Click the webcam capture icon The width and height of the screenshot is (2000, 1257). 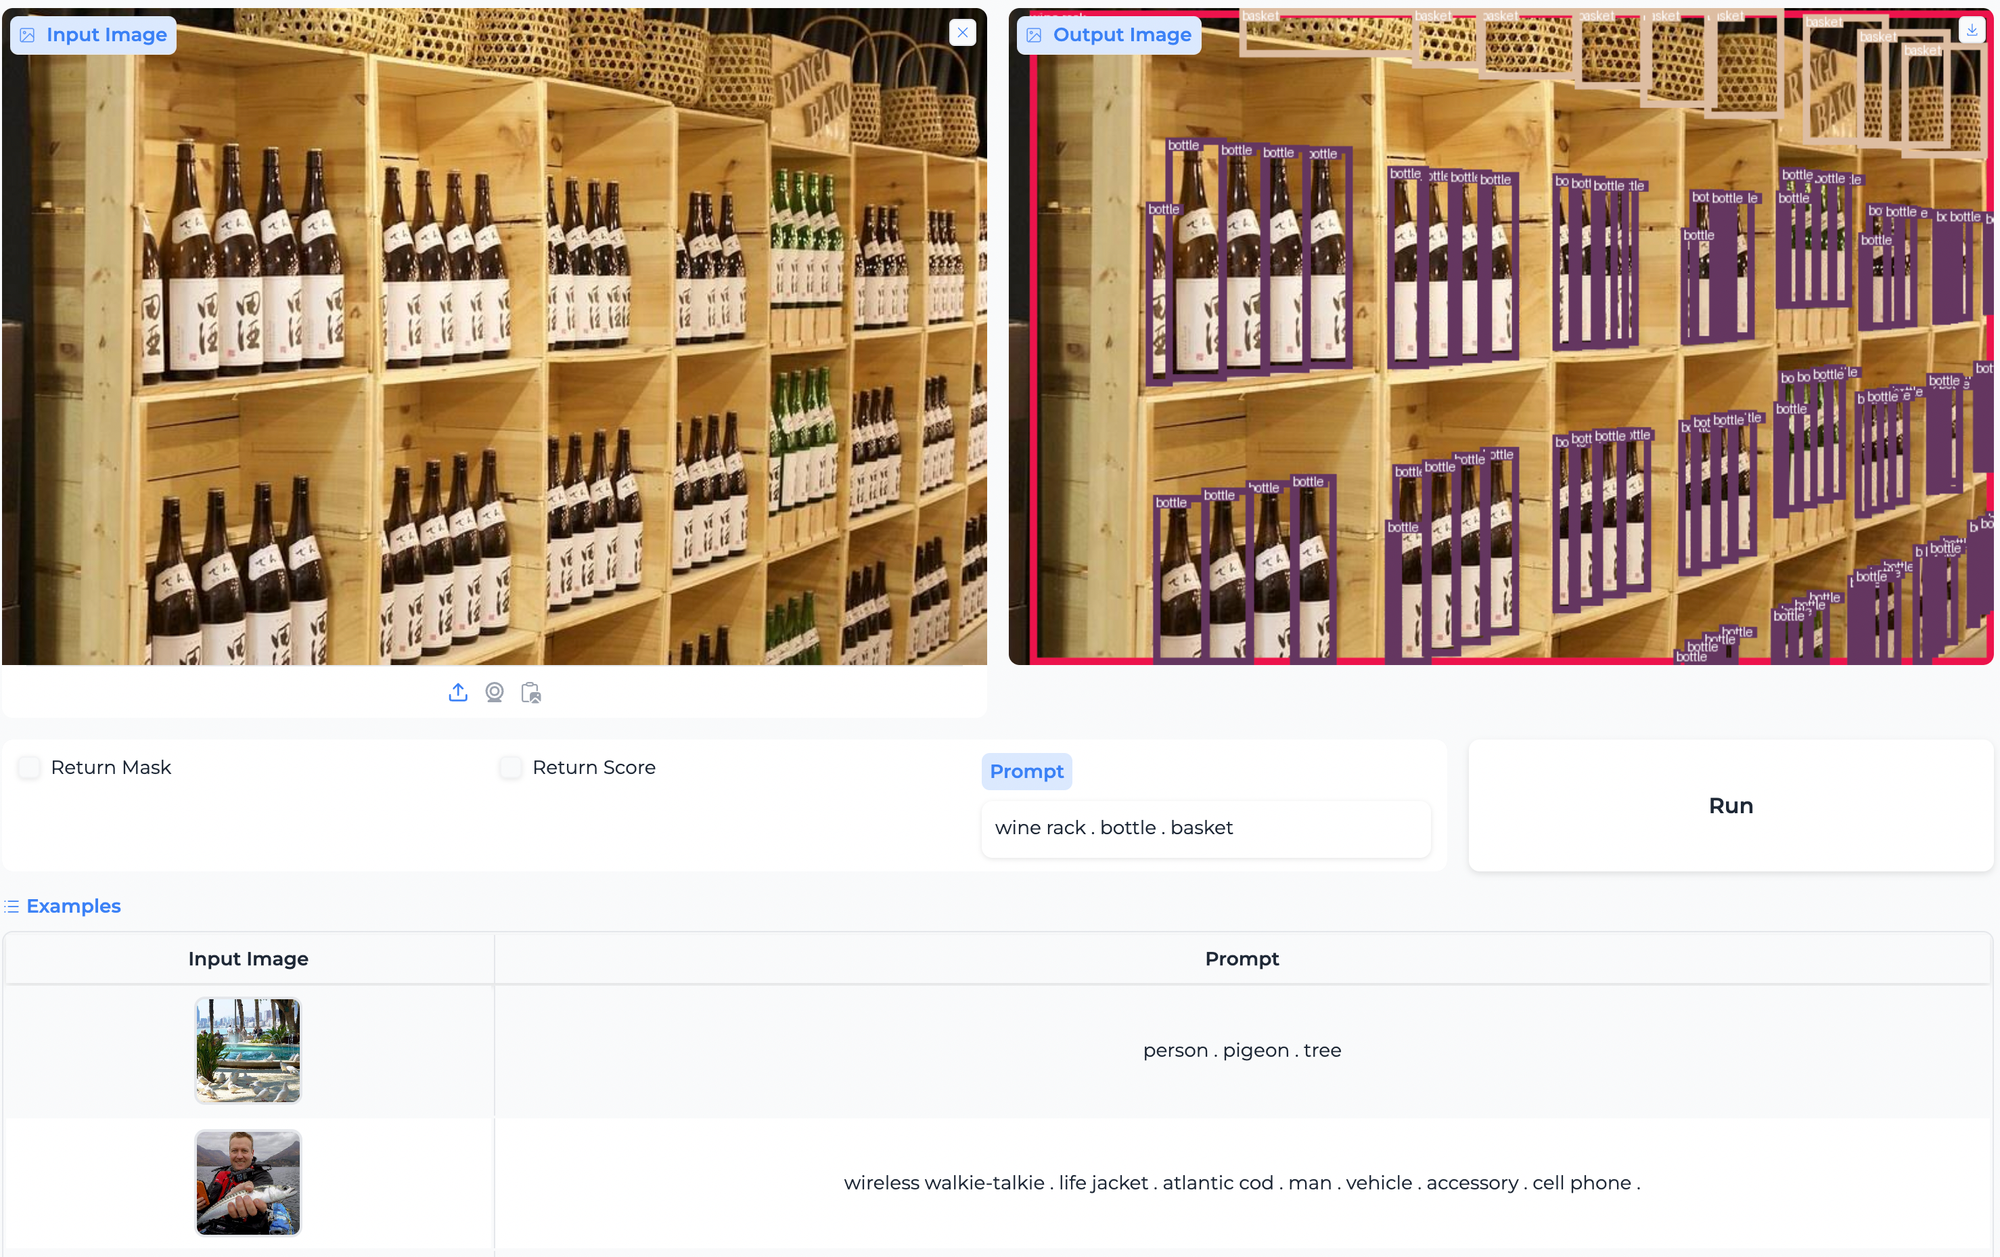tap(494, 692)
